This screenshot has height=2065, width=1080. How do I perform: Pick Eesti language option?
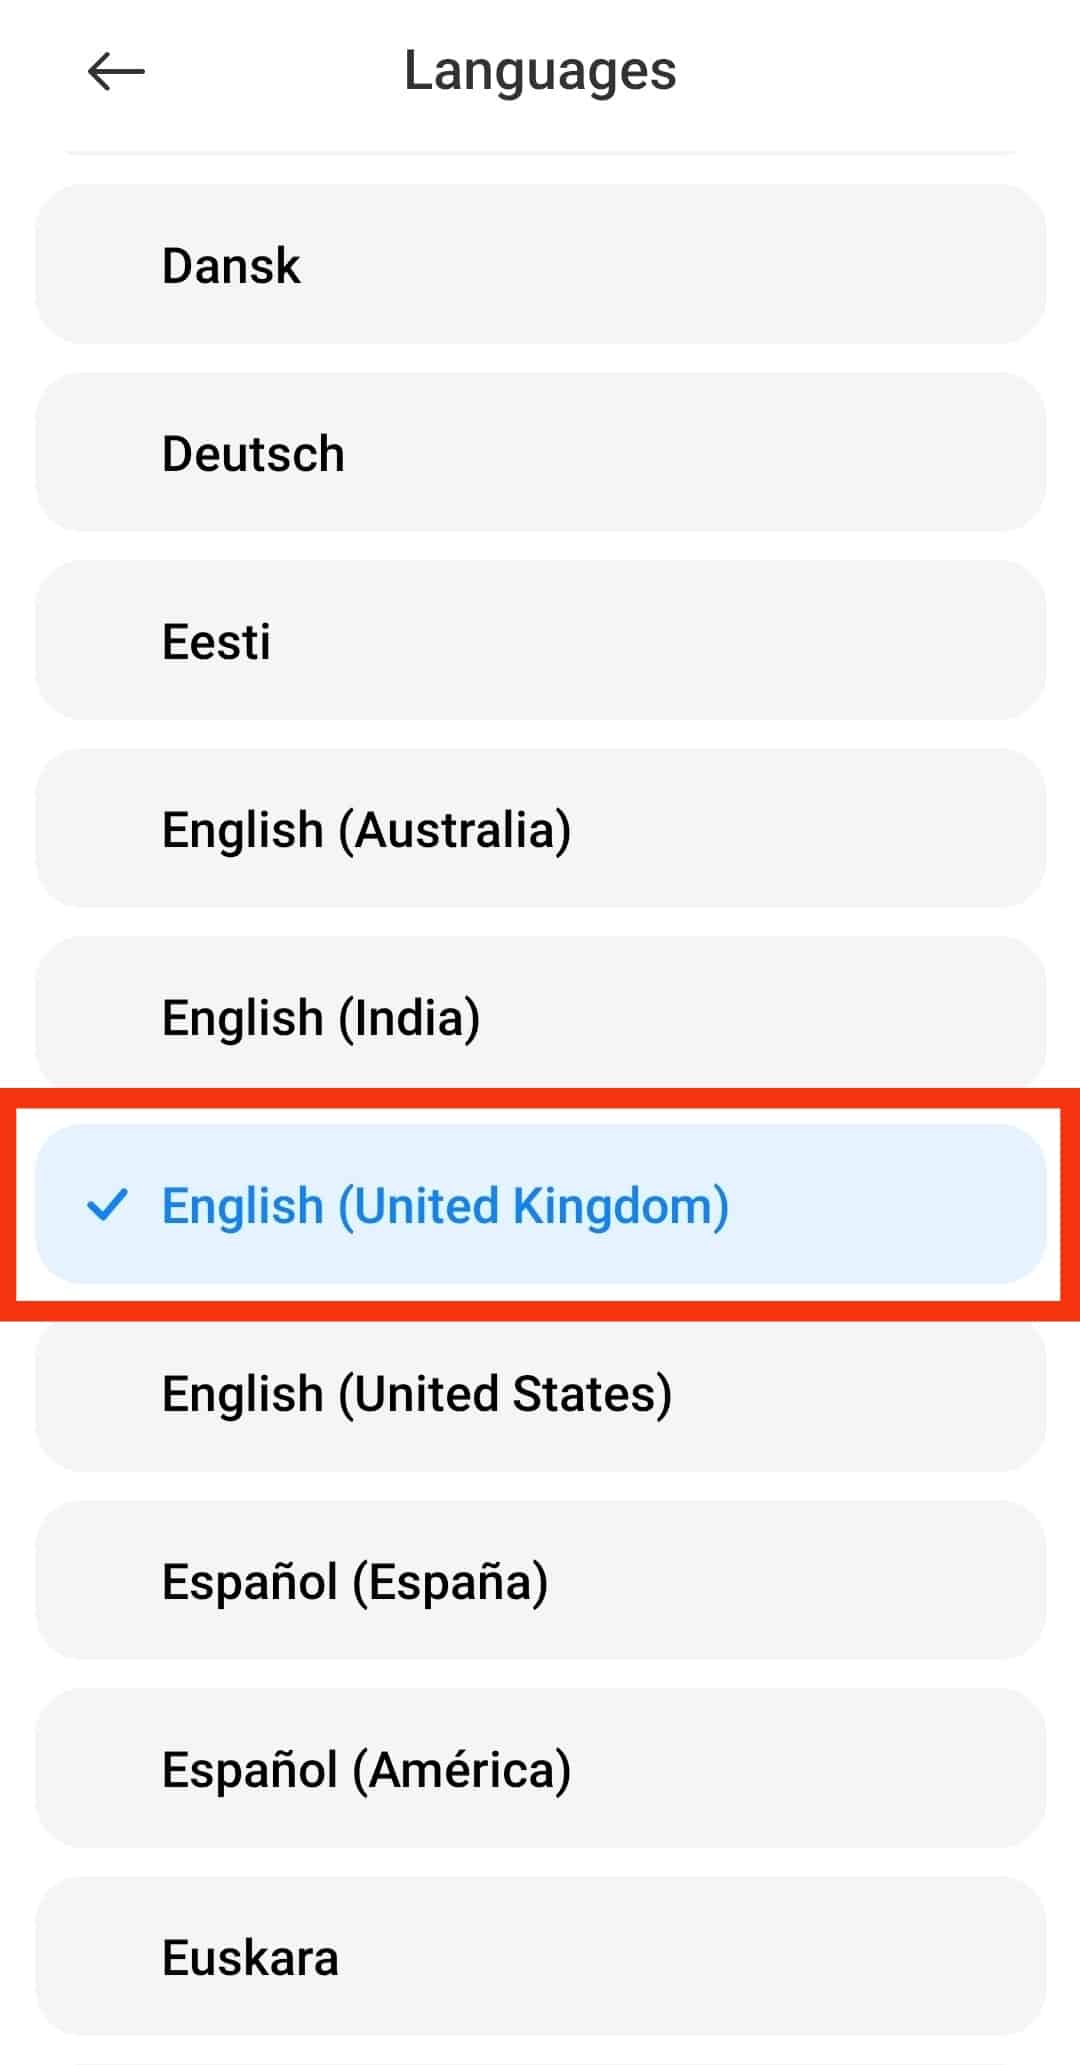(x=540, y=641)
